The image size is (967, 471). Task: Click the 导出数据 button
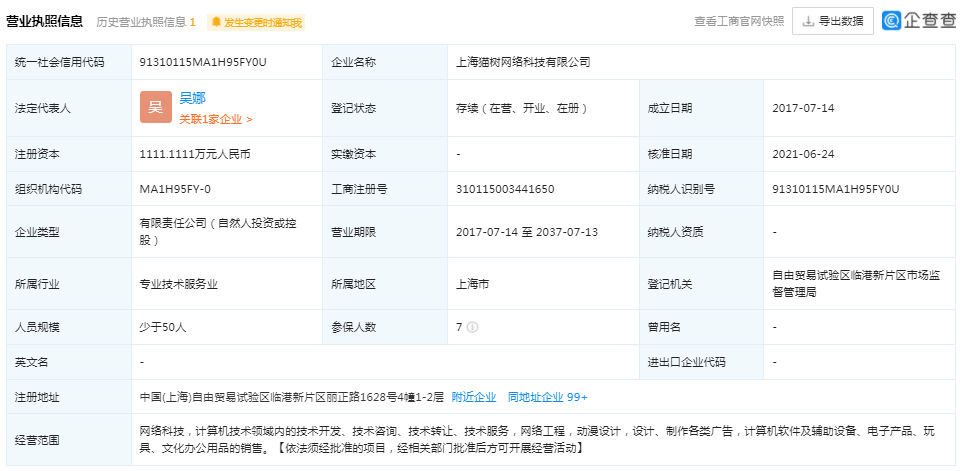point(833,22)
